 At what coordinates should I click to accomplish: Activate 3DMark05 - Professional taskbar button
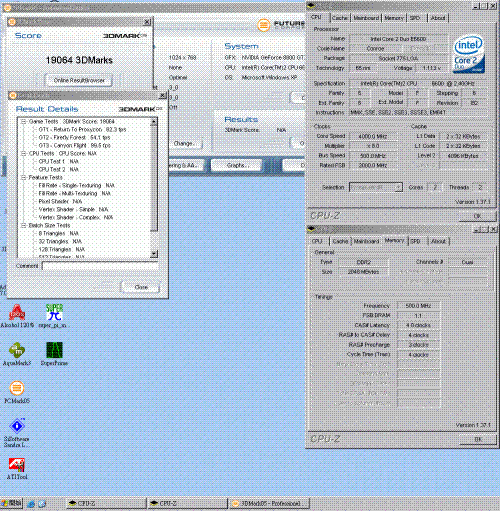click(x=269, y=503)
